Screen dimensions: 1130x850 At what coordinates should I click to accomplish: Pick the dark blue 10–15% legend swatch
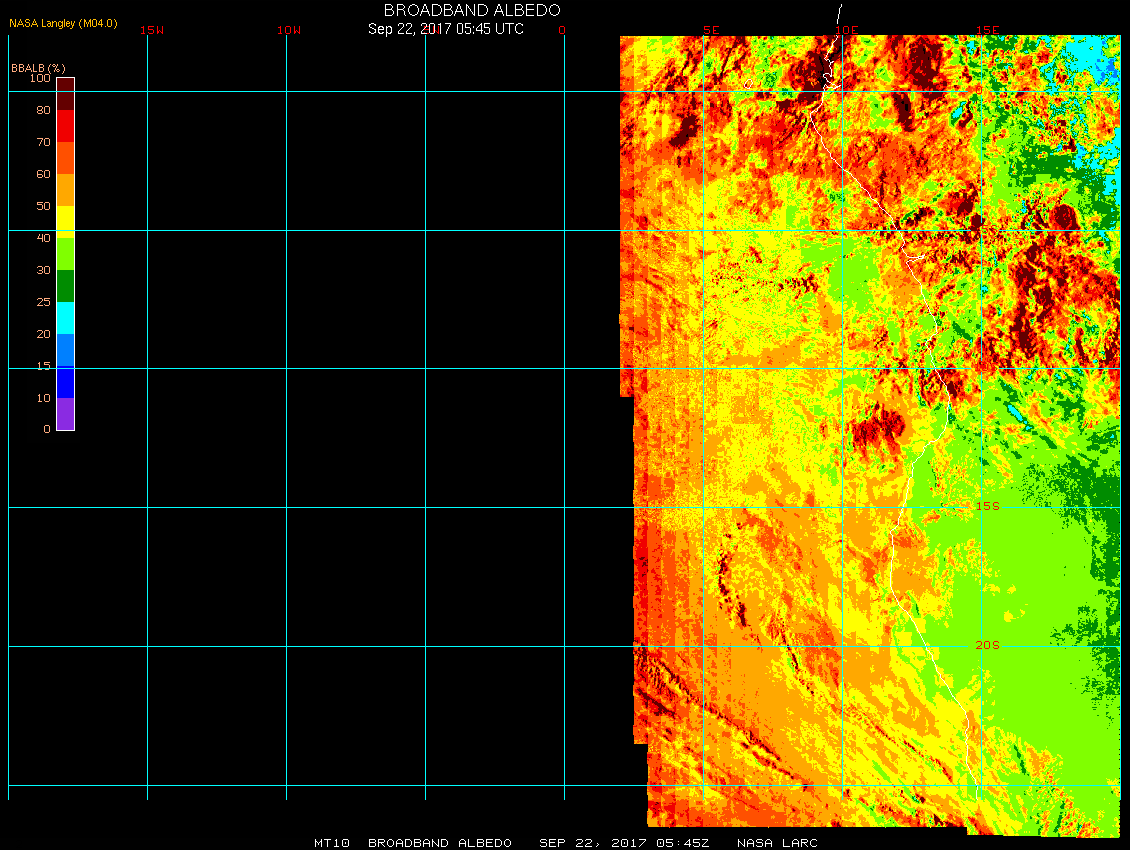[x=65, y=382]
